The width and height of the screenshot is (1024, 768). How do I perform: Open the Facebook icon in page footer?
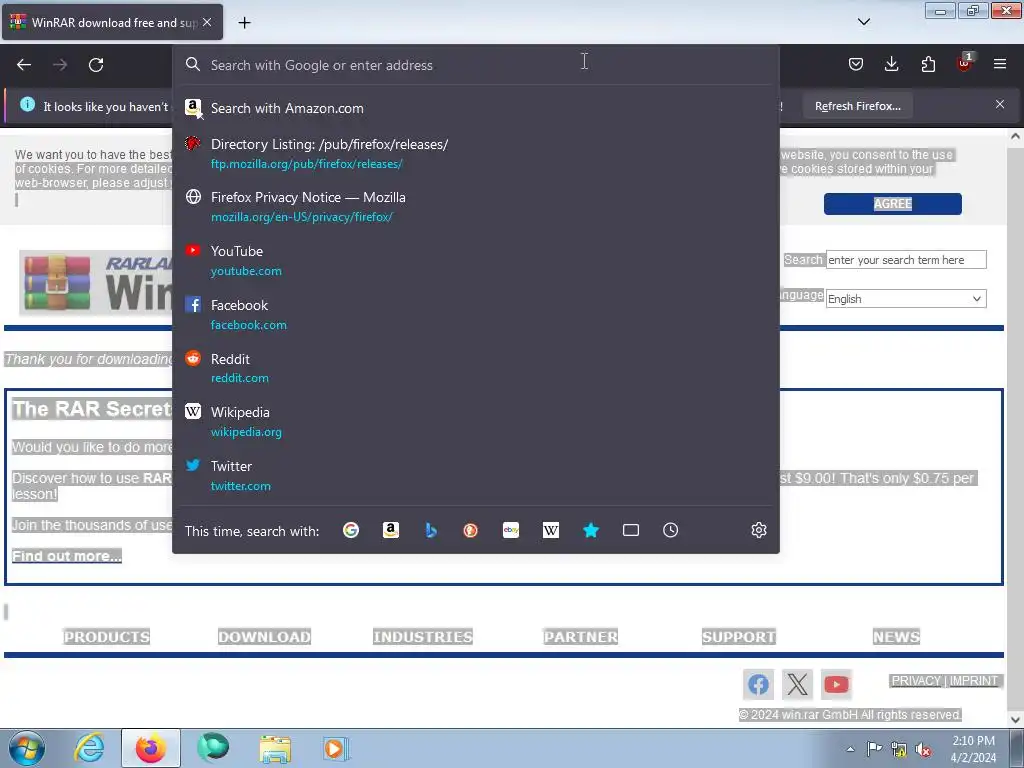pos(758,684)
